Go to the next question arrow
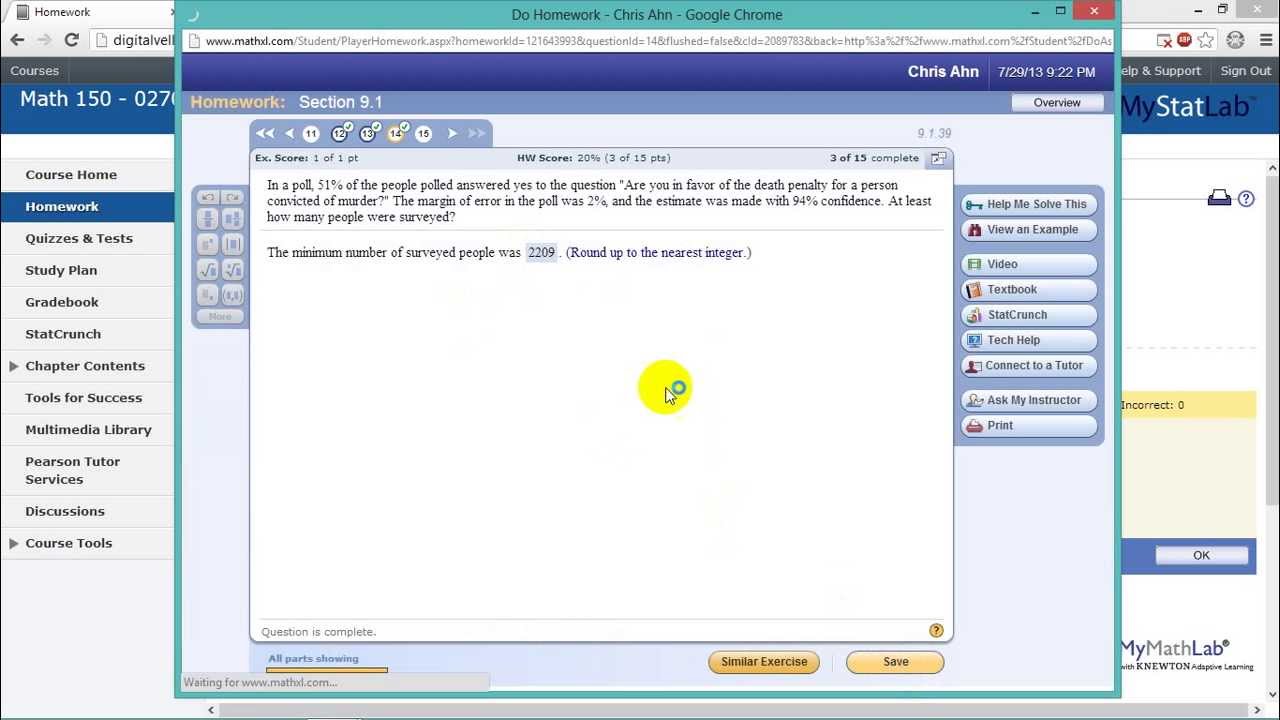This screenshot has height=720, width=1280. [452, 133]
